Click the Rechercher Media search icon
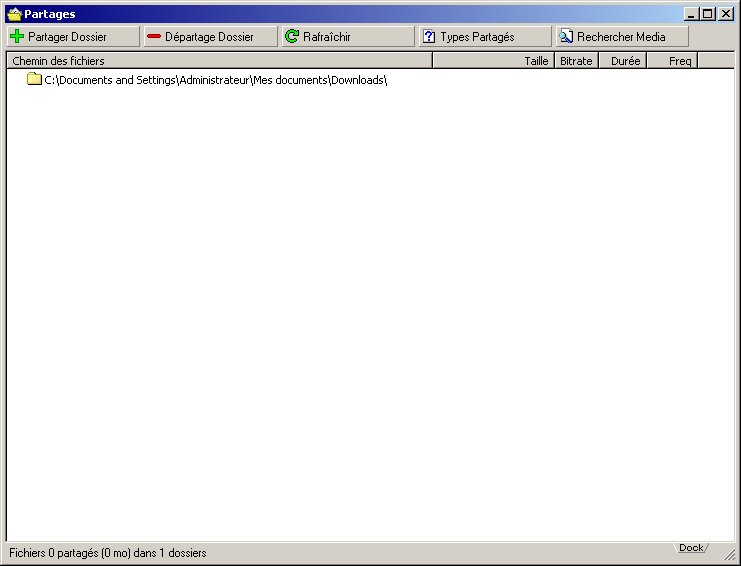This screenshot has width=741, height=566. click(x=566, y=37)
